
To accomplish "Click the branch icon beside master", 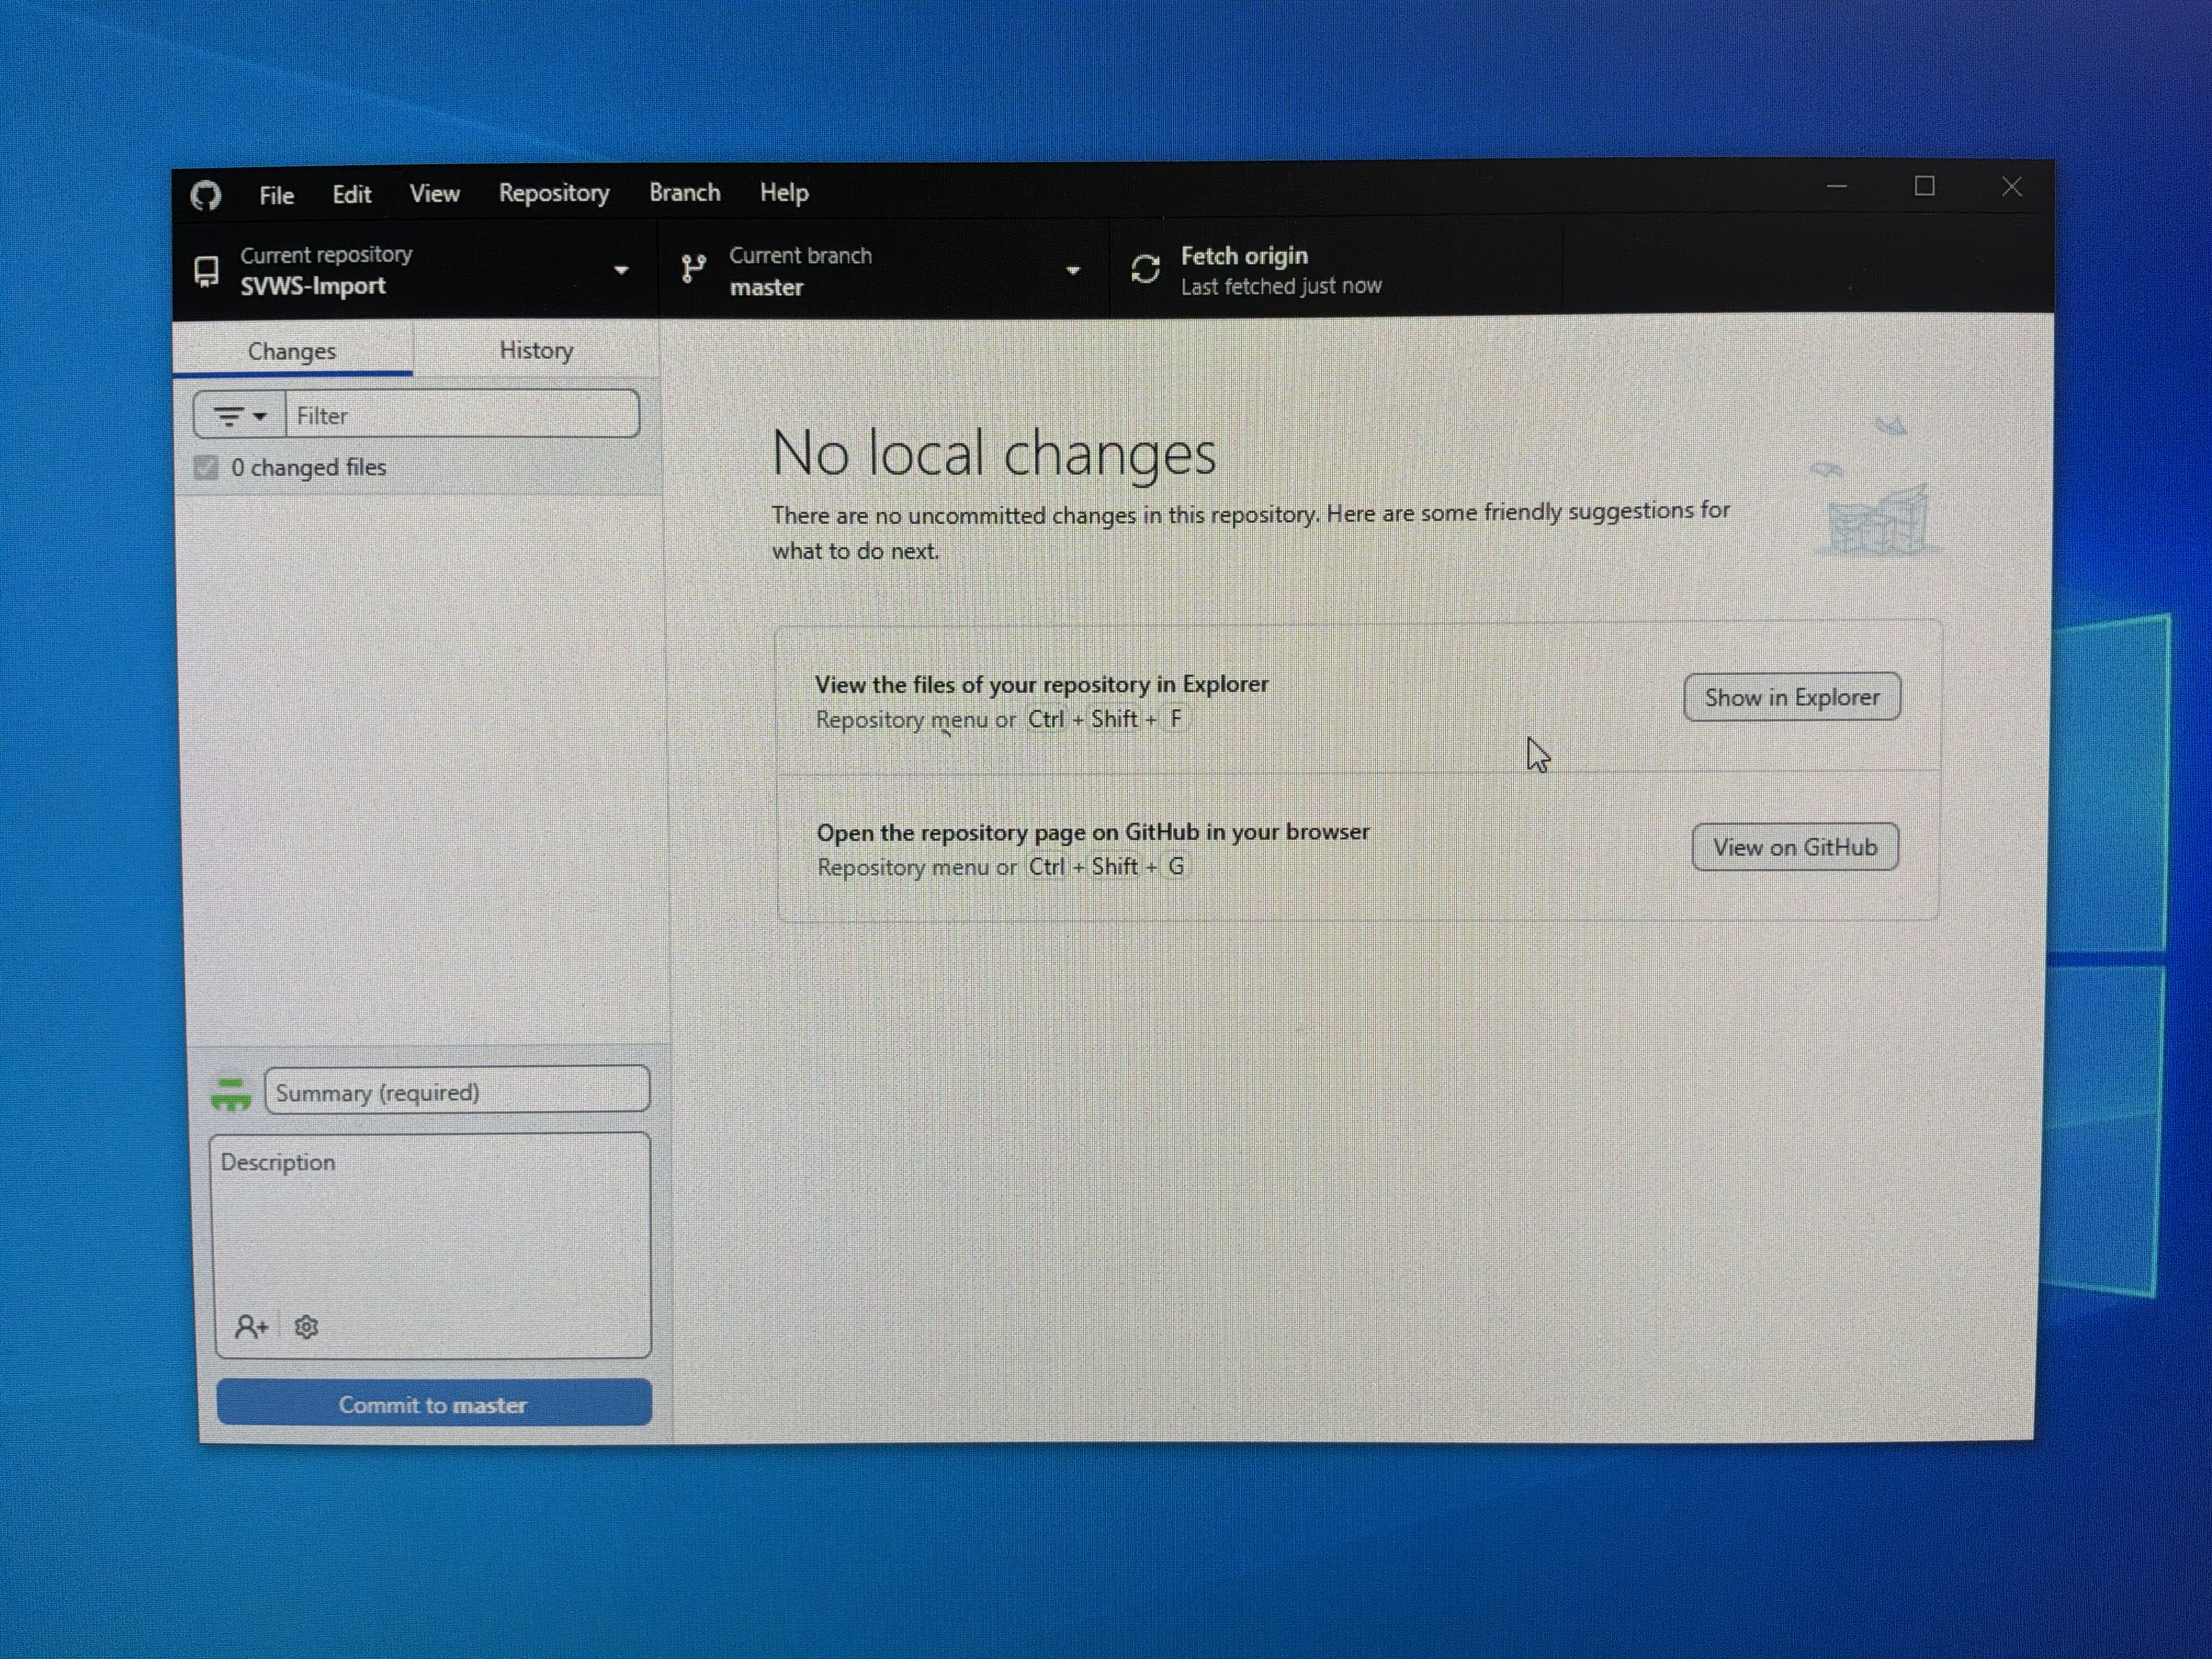I will pyautogui.click(x=693, y=269).
